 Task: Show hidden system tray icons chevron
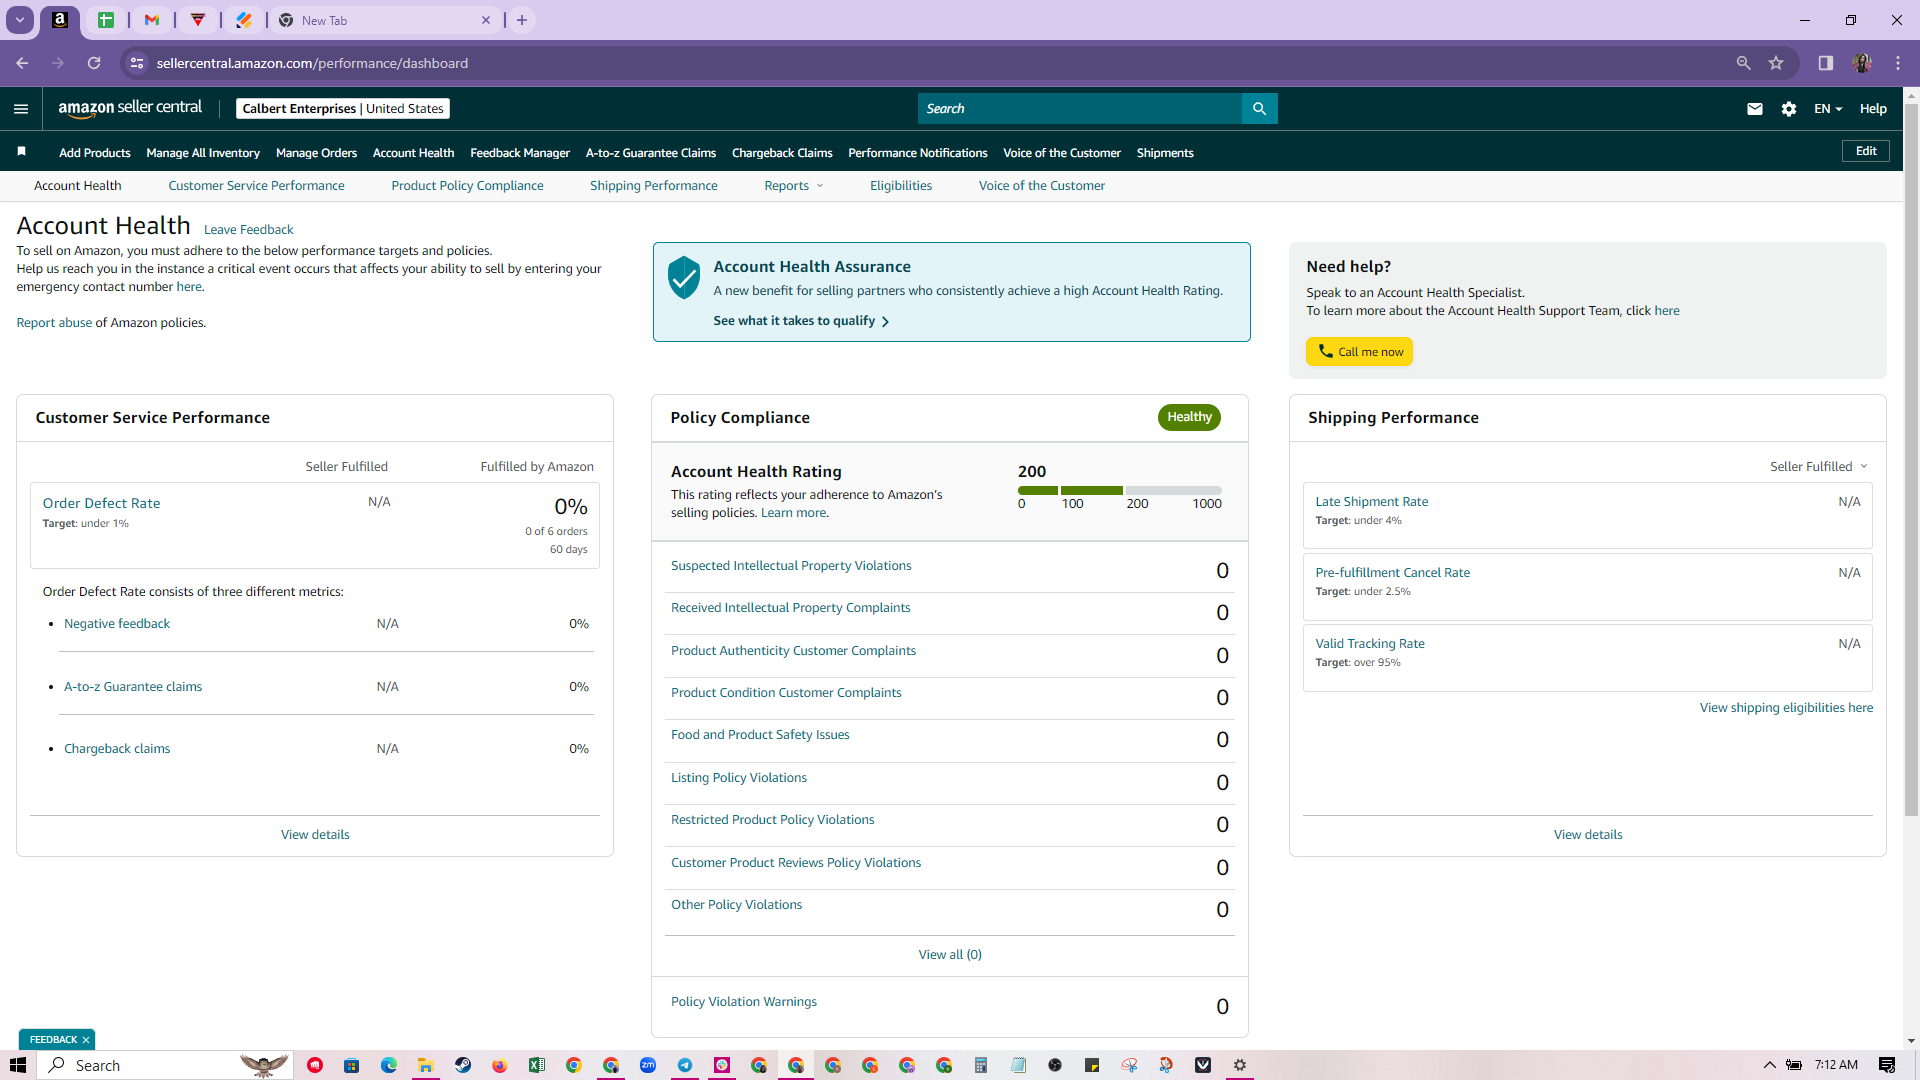tap(1769, 1065)
